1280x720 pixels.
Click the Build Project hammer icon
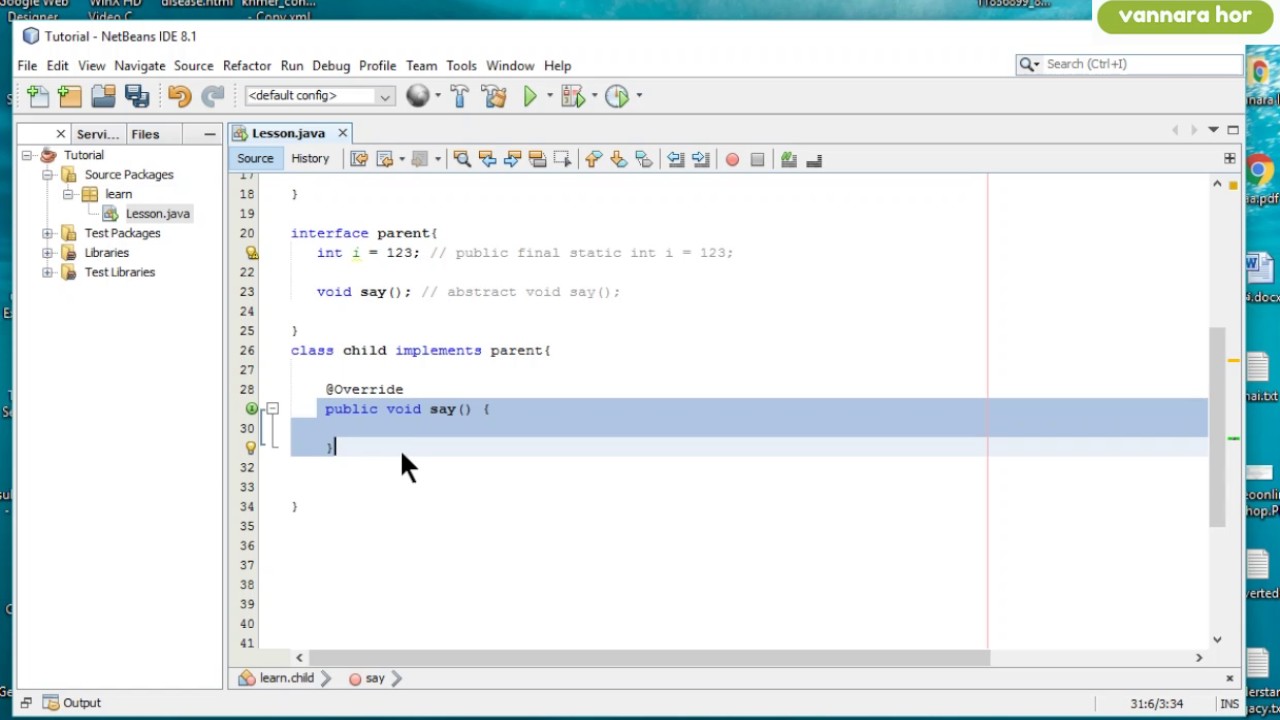[x=460, y=96]
